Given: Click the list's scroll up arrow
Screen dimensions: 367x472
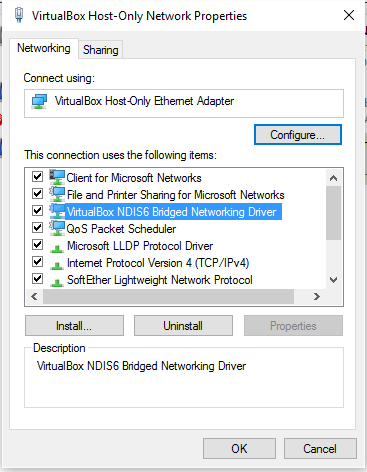Looking at the screenshot, I should 333,178.
